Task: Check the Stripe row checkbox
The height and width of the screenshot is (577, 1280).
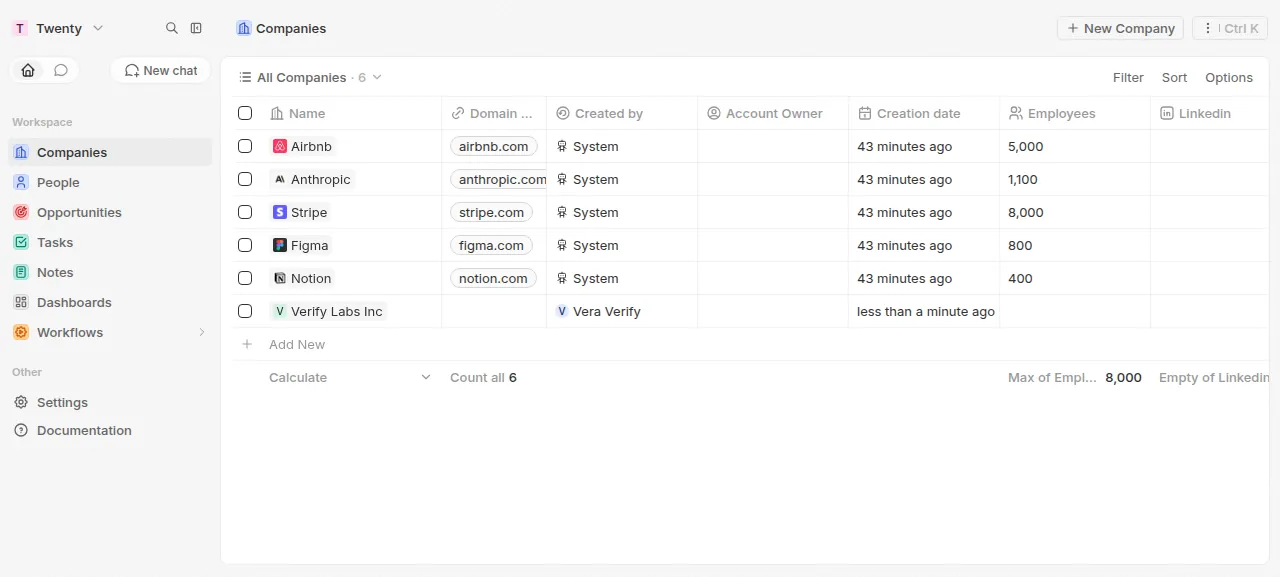Action: tap(245, 212)
